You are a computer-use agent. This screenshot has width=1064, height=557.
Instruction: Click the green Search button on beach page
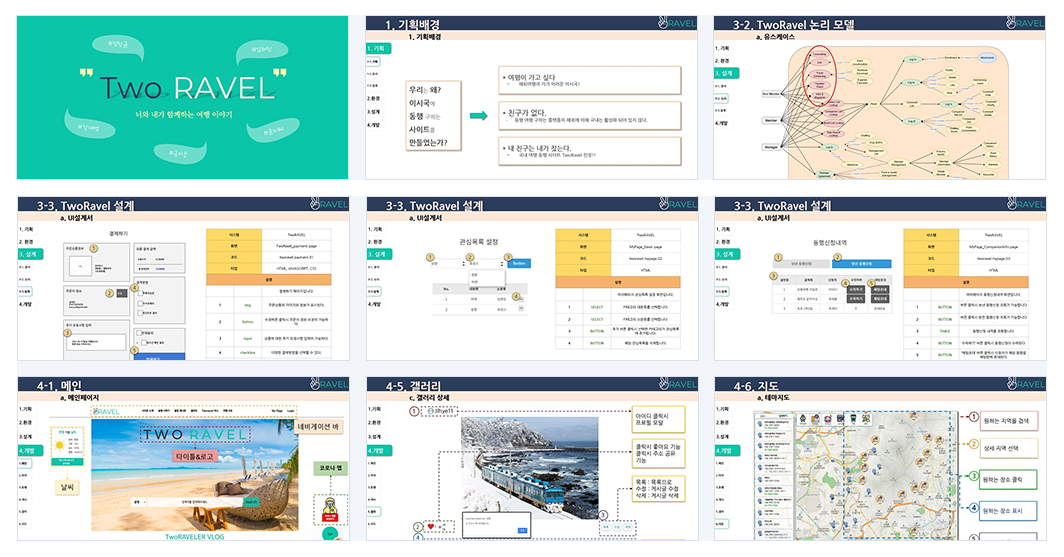click(x=251, y=502)
